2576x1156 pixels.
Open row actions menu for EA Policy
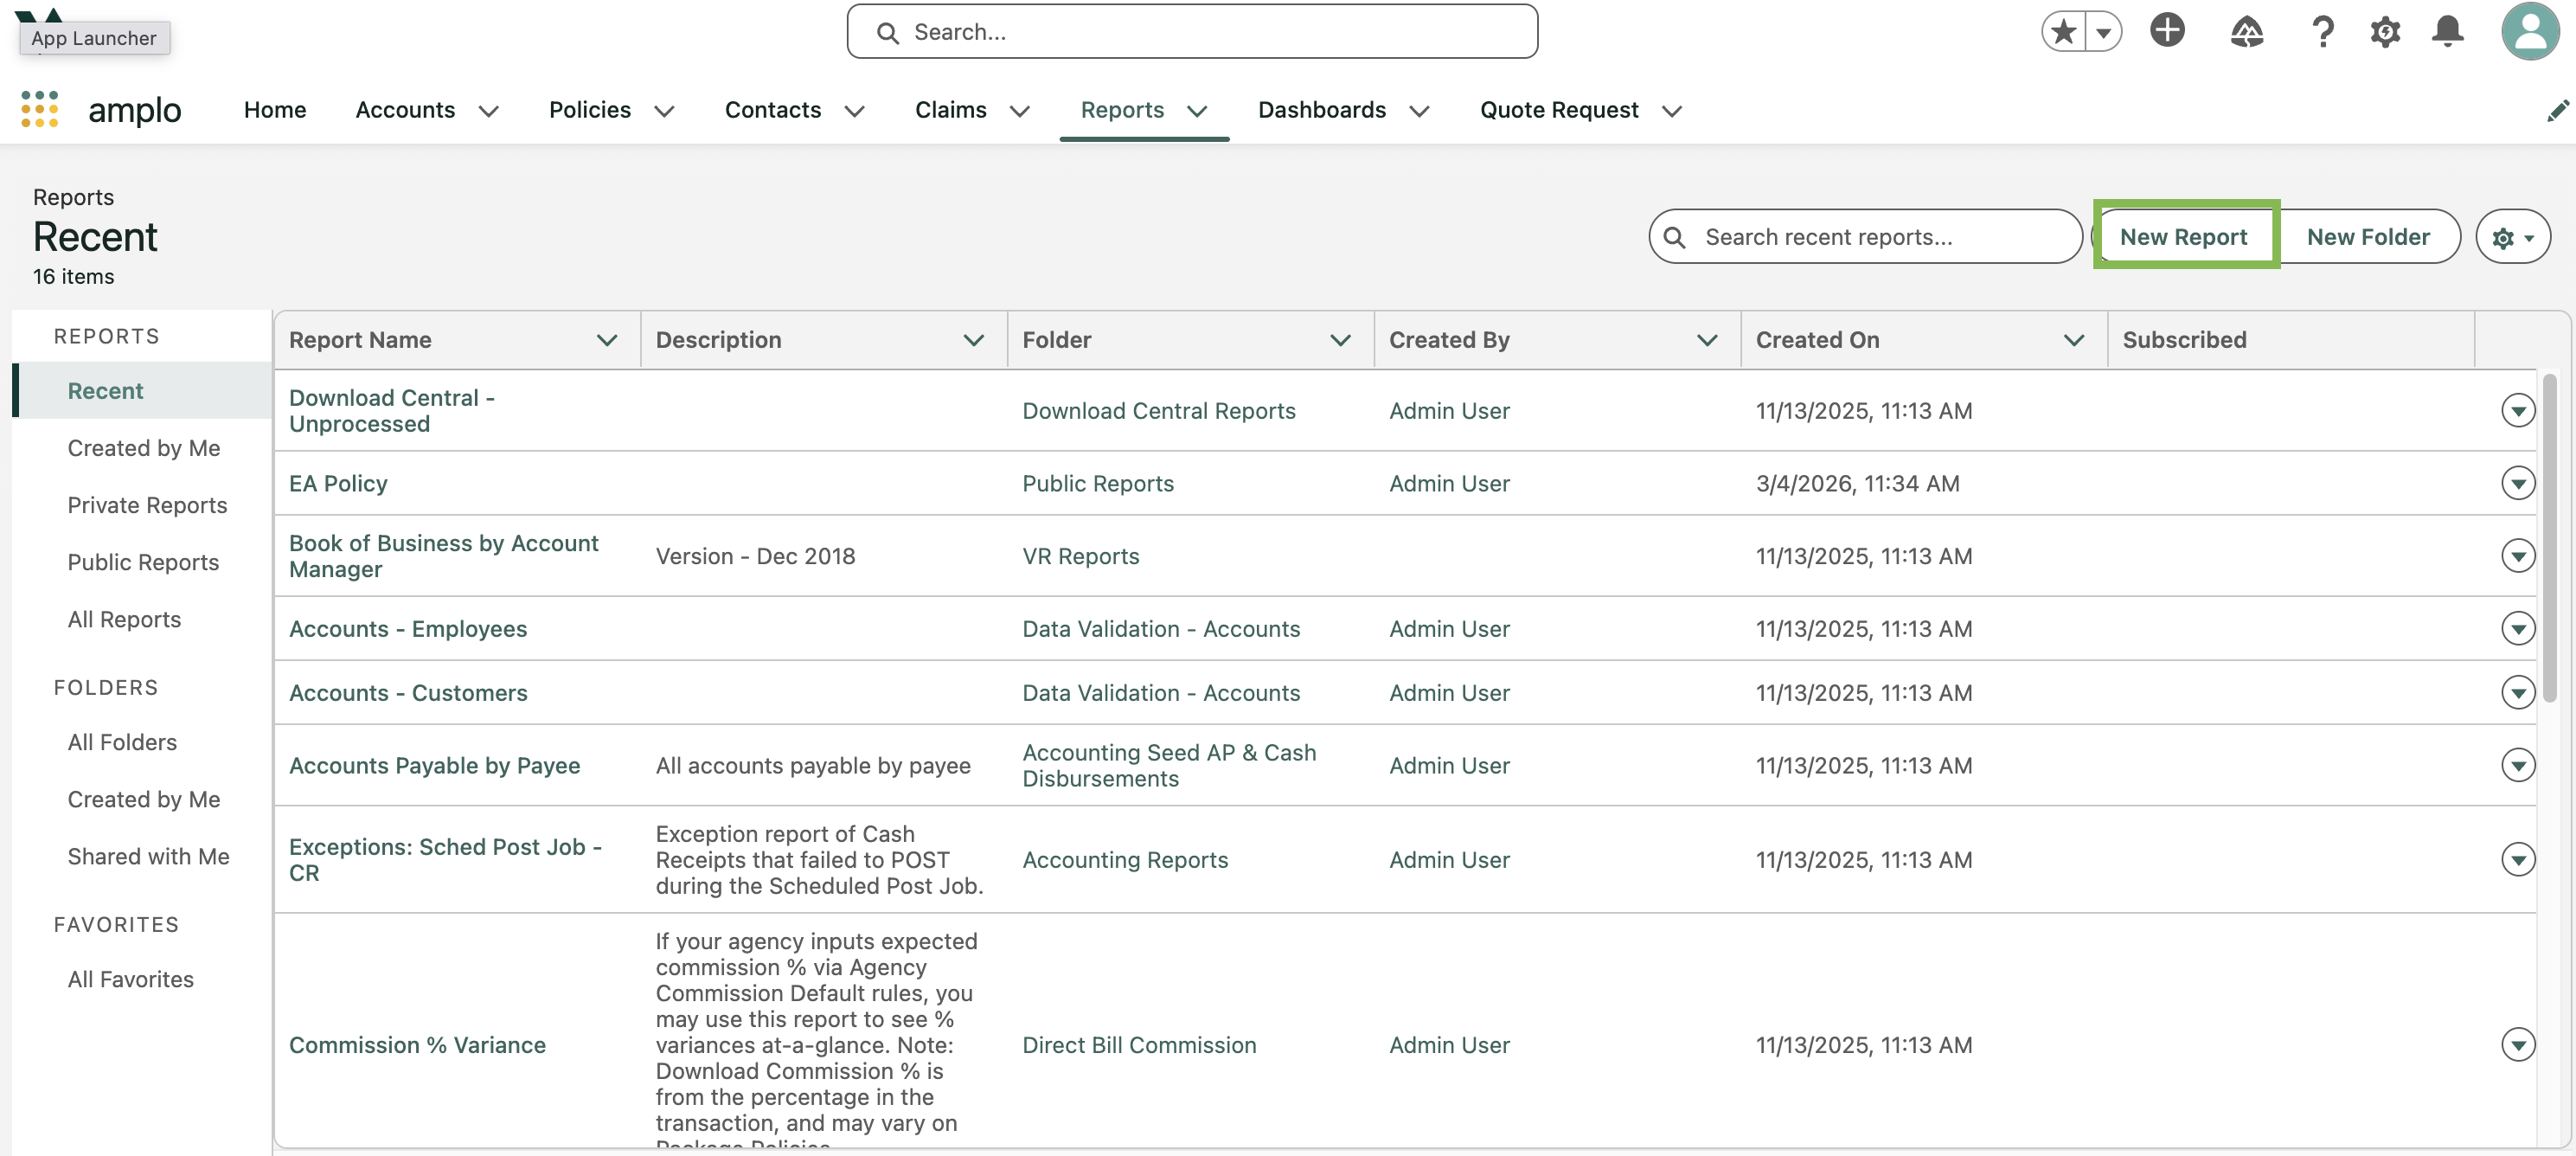pyautogui.click(x=2517, y=483)
